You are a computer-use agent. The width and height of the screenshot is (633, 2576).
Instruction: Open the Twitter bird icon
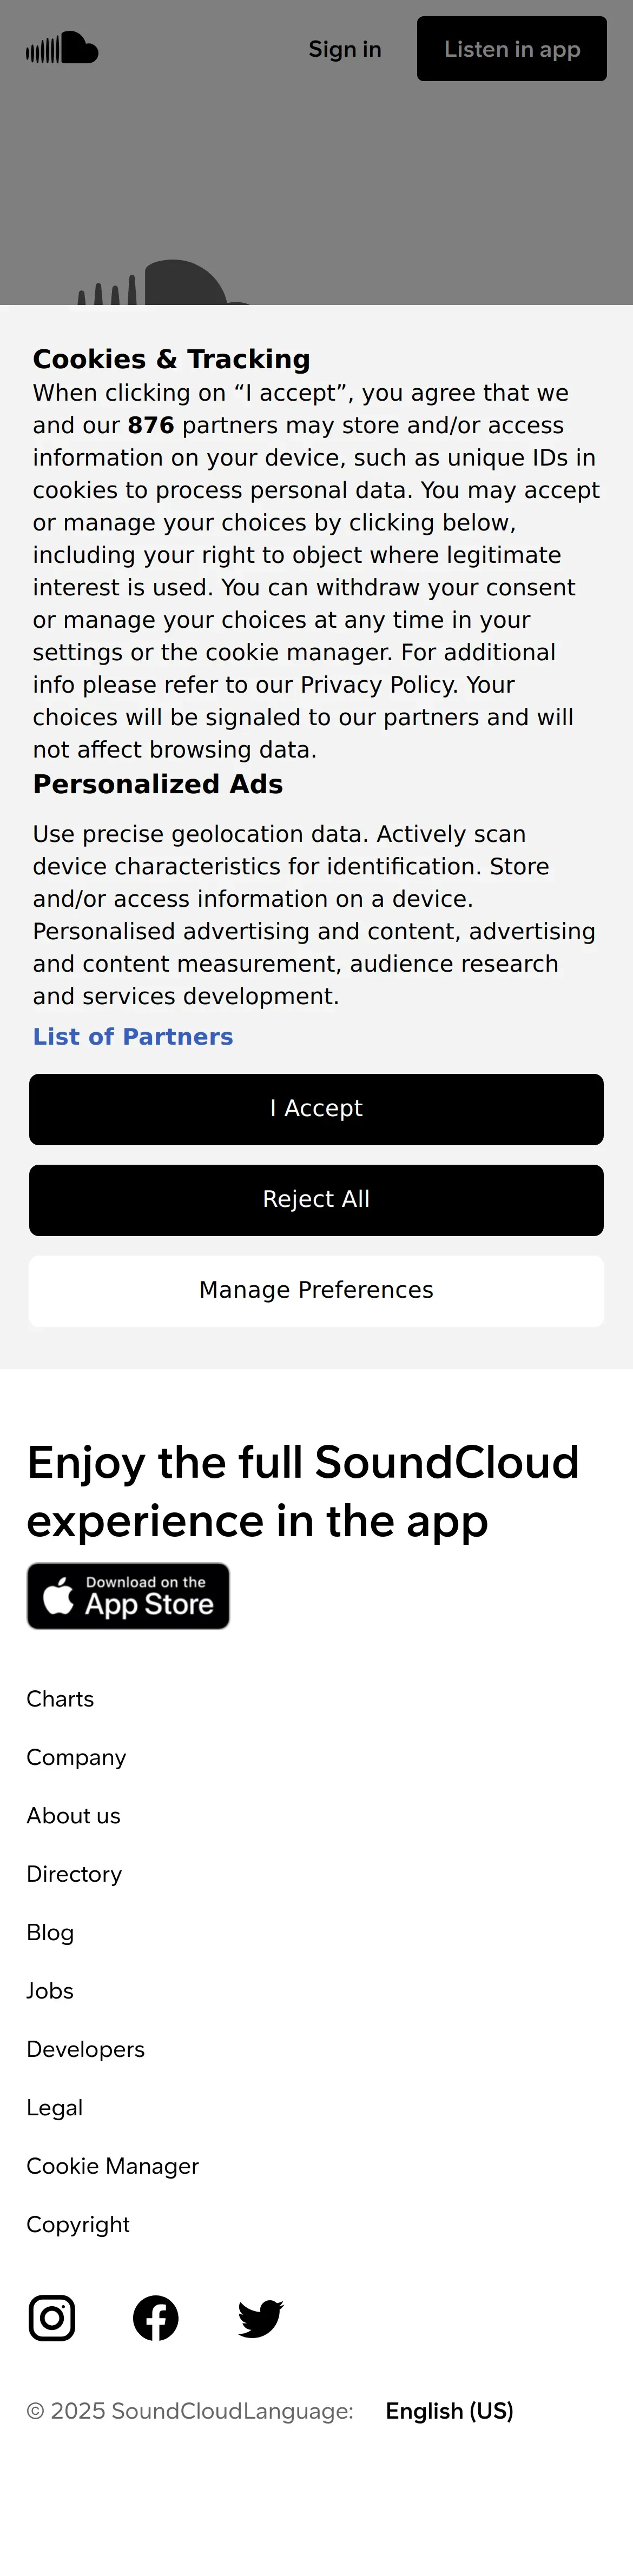click(x=260, y=2318)
